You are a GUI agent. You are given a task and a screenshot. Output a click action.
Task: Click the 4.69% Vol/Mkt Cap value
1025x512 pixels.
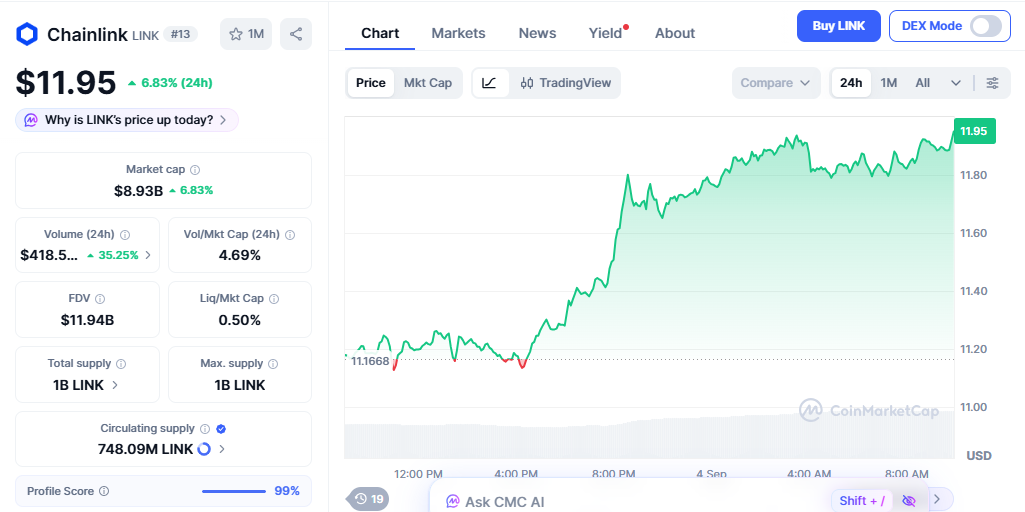point(239,255)
